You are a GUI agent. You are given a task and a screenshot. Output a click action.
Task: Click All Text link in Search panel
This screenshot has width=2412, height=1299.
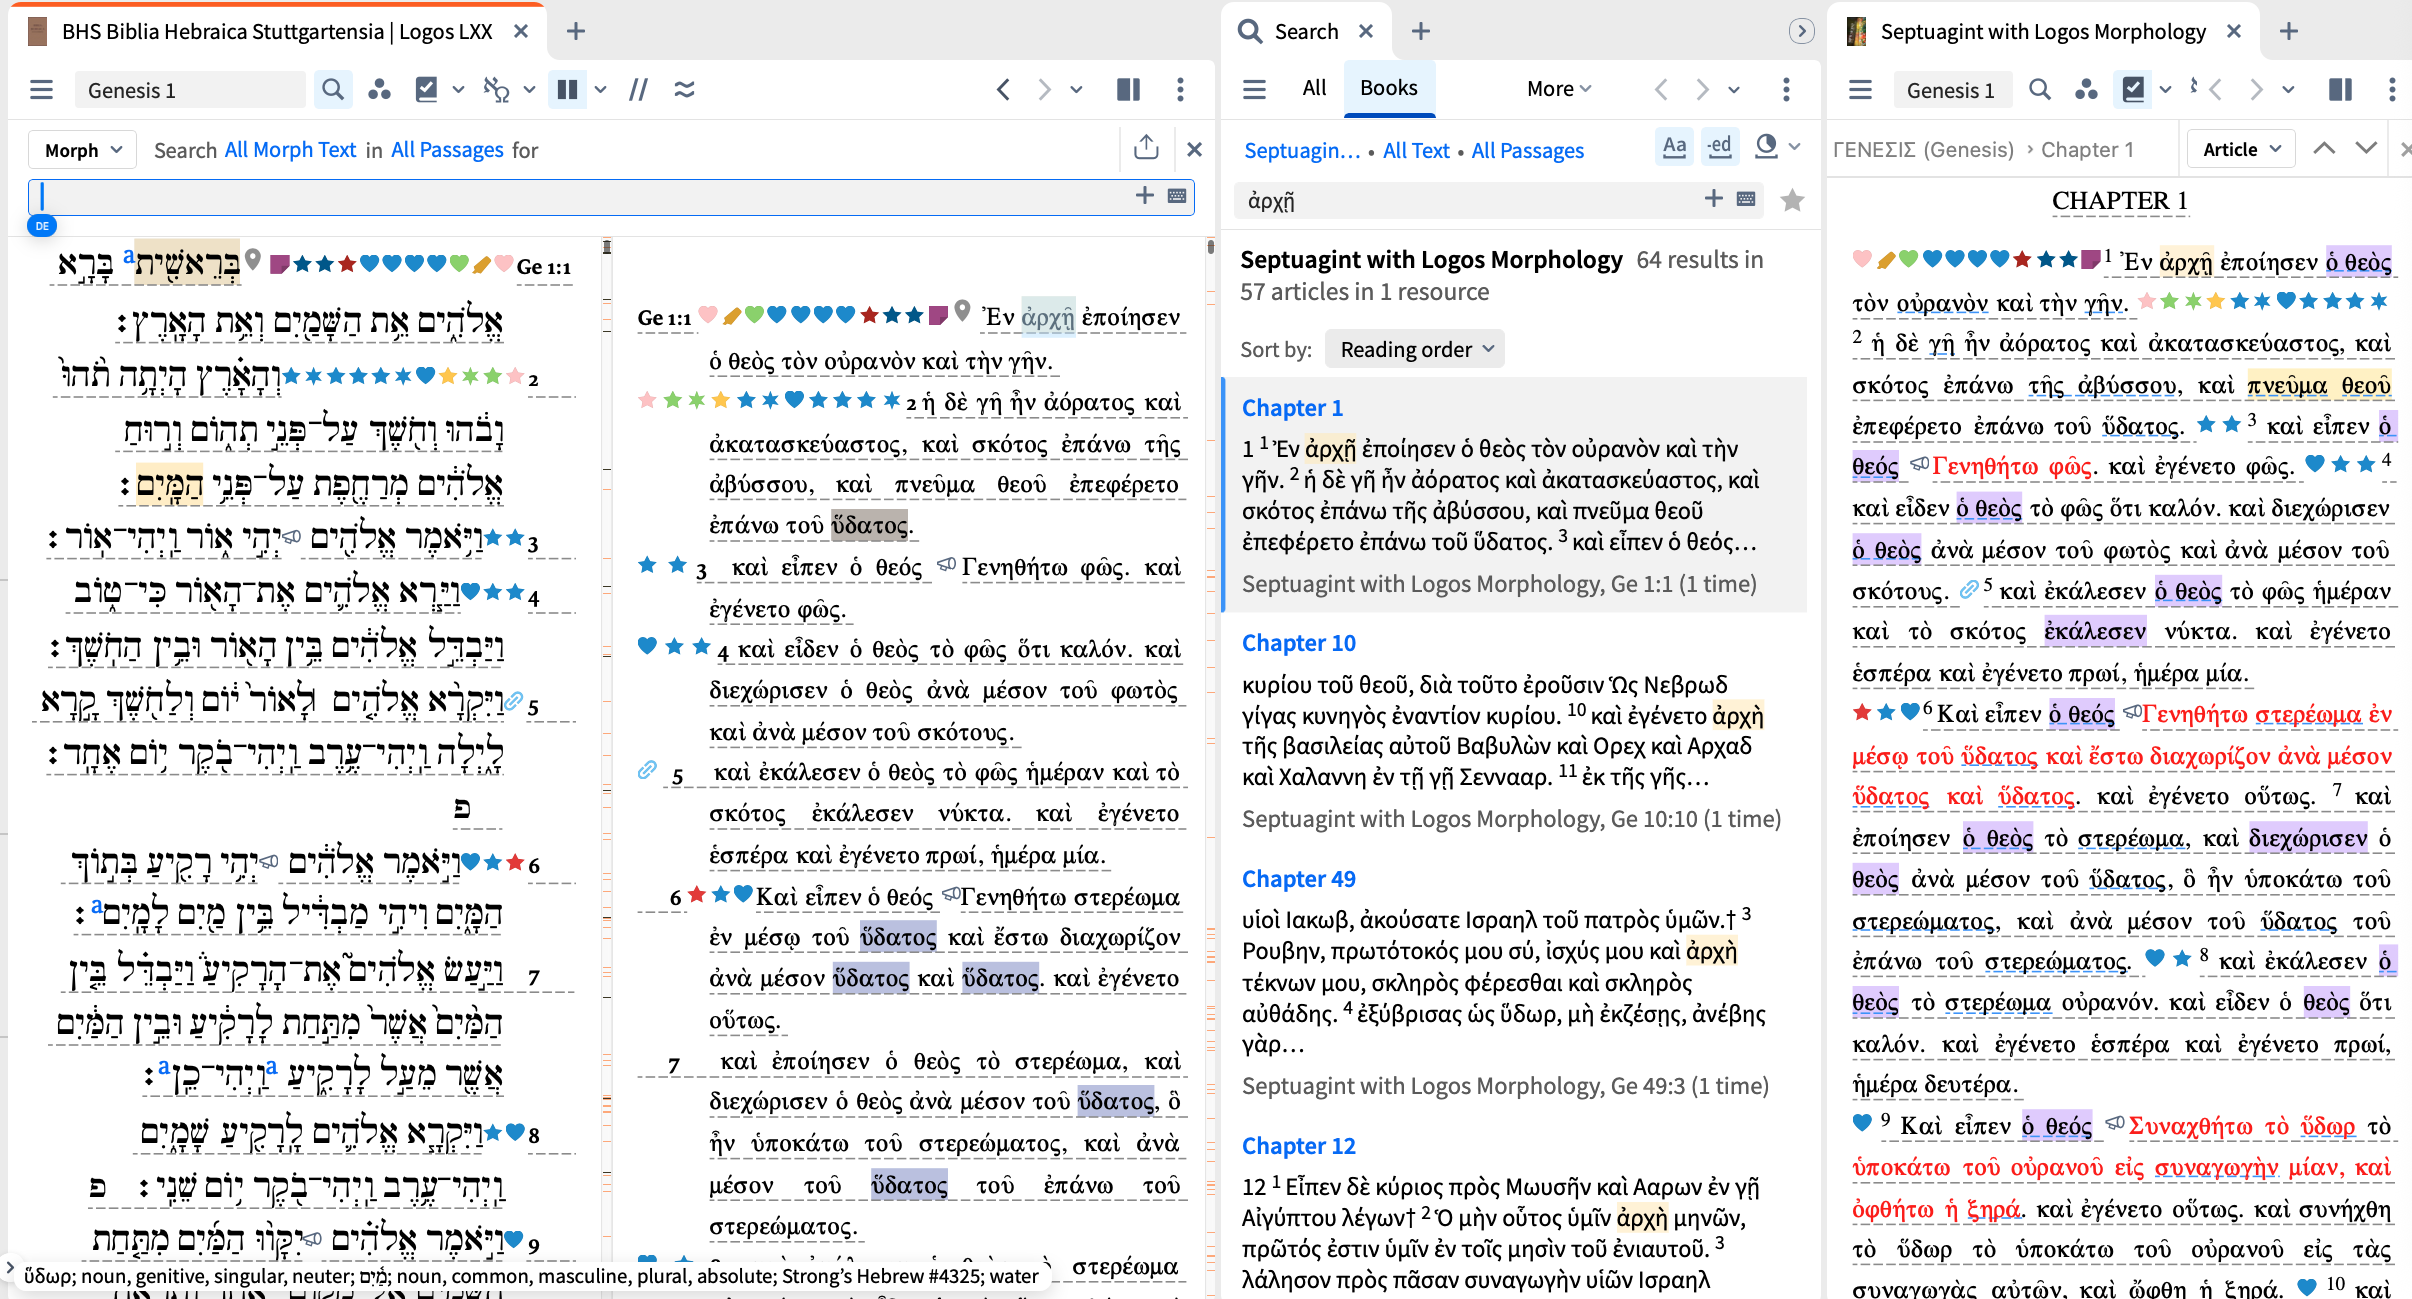pos(1416,151)
